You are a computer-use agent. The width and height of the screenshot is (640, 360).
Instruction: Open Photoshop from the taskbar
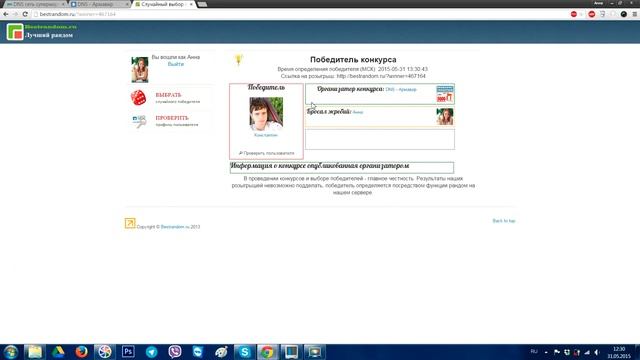pyautogui.click(x=128, y=352)
